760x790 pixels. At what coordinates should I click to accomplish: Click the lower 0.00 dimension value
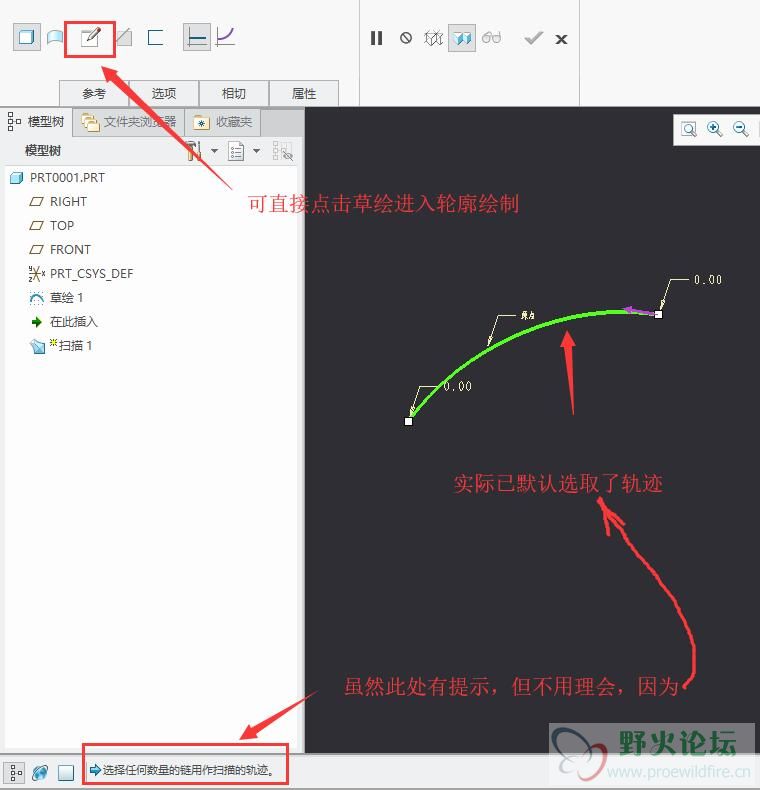(458, 386)
